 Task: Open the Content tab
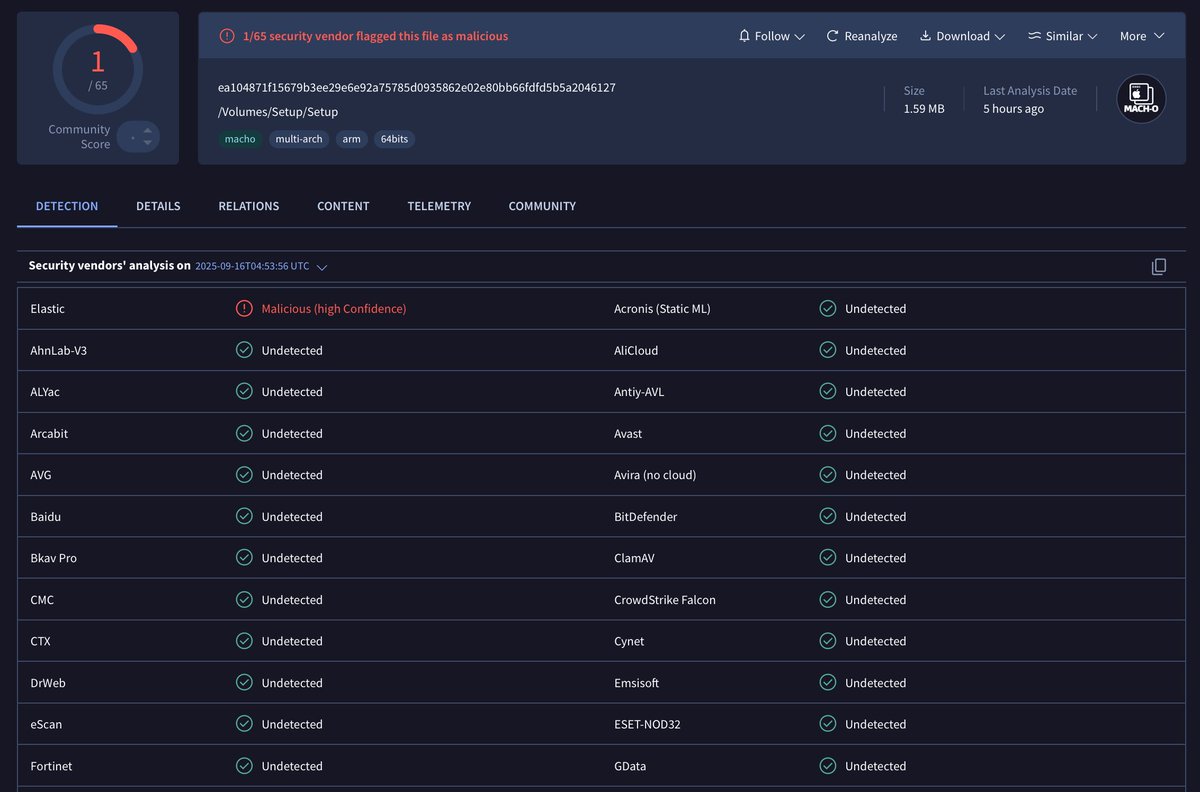(x=343, y=206)
